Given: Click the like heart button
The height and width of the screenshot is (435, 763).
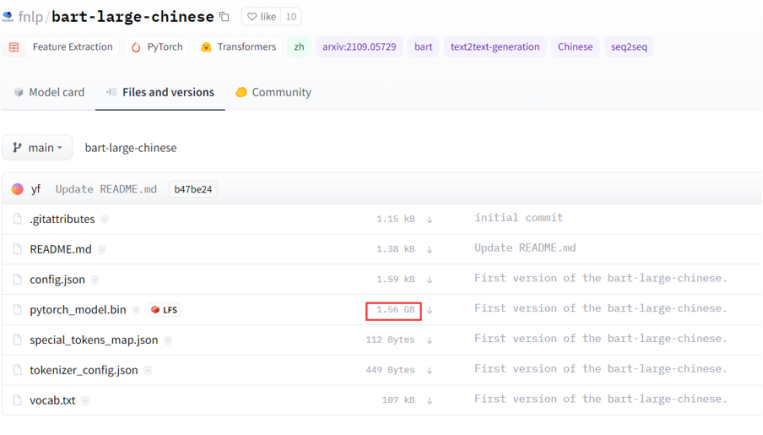Looking at the screenshot, I should click(261, 17).
